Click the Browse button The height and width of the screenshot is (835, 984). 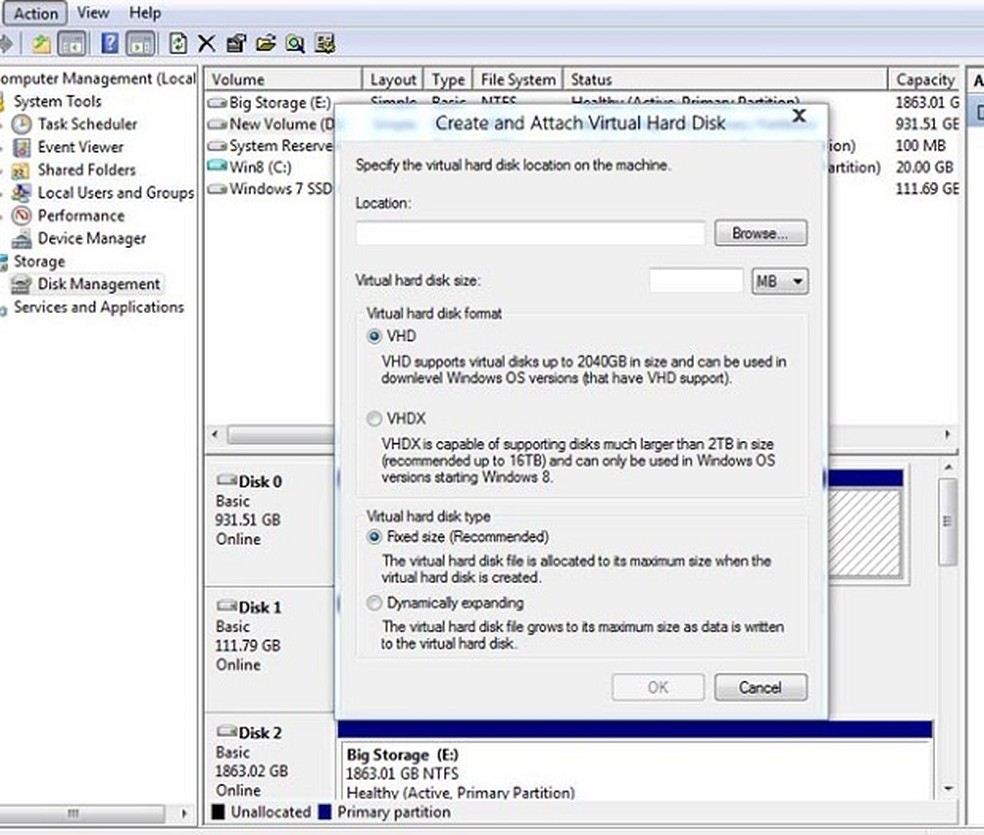click(x=760, y=233)
